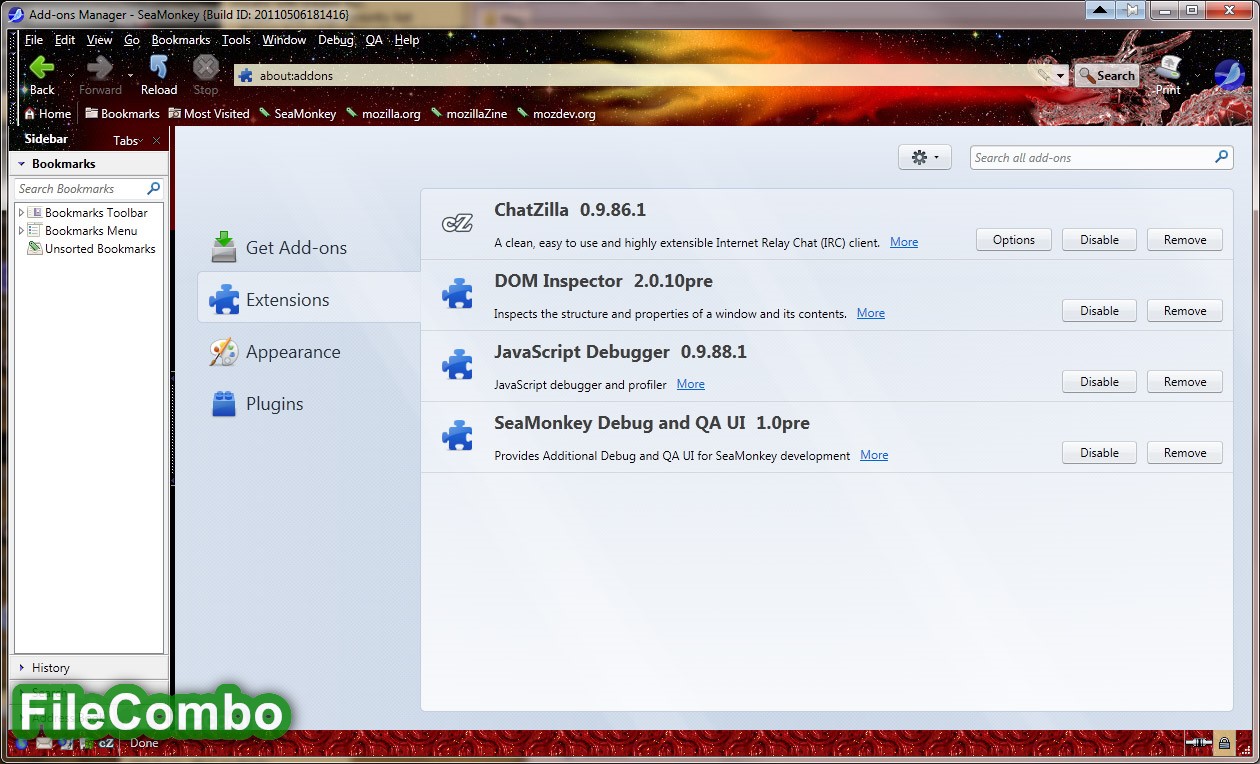Image resolution: width=1260 pixels, height=764 pixels.
Task: Open the Print button dropdown arrow
Action: pos(1196,75)
